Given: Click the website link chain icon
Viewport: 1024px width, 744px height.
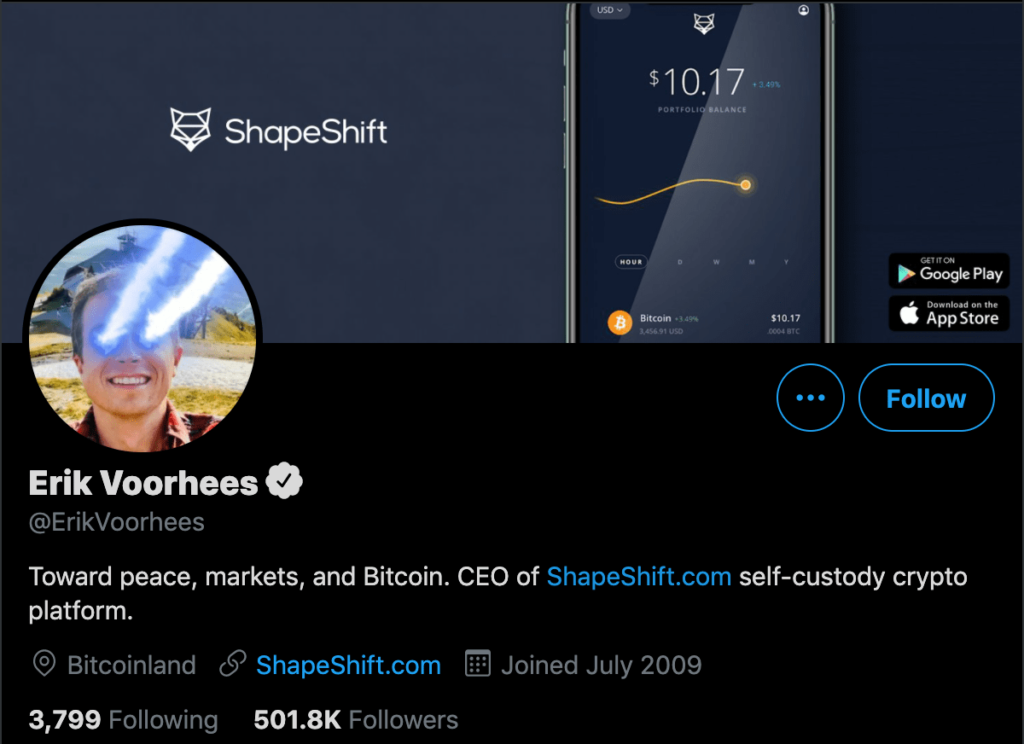Looking at the screenshot, I should [x=232, y=663].
